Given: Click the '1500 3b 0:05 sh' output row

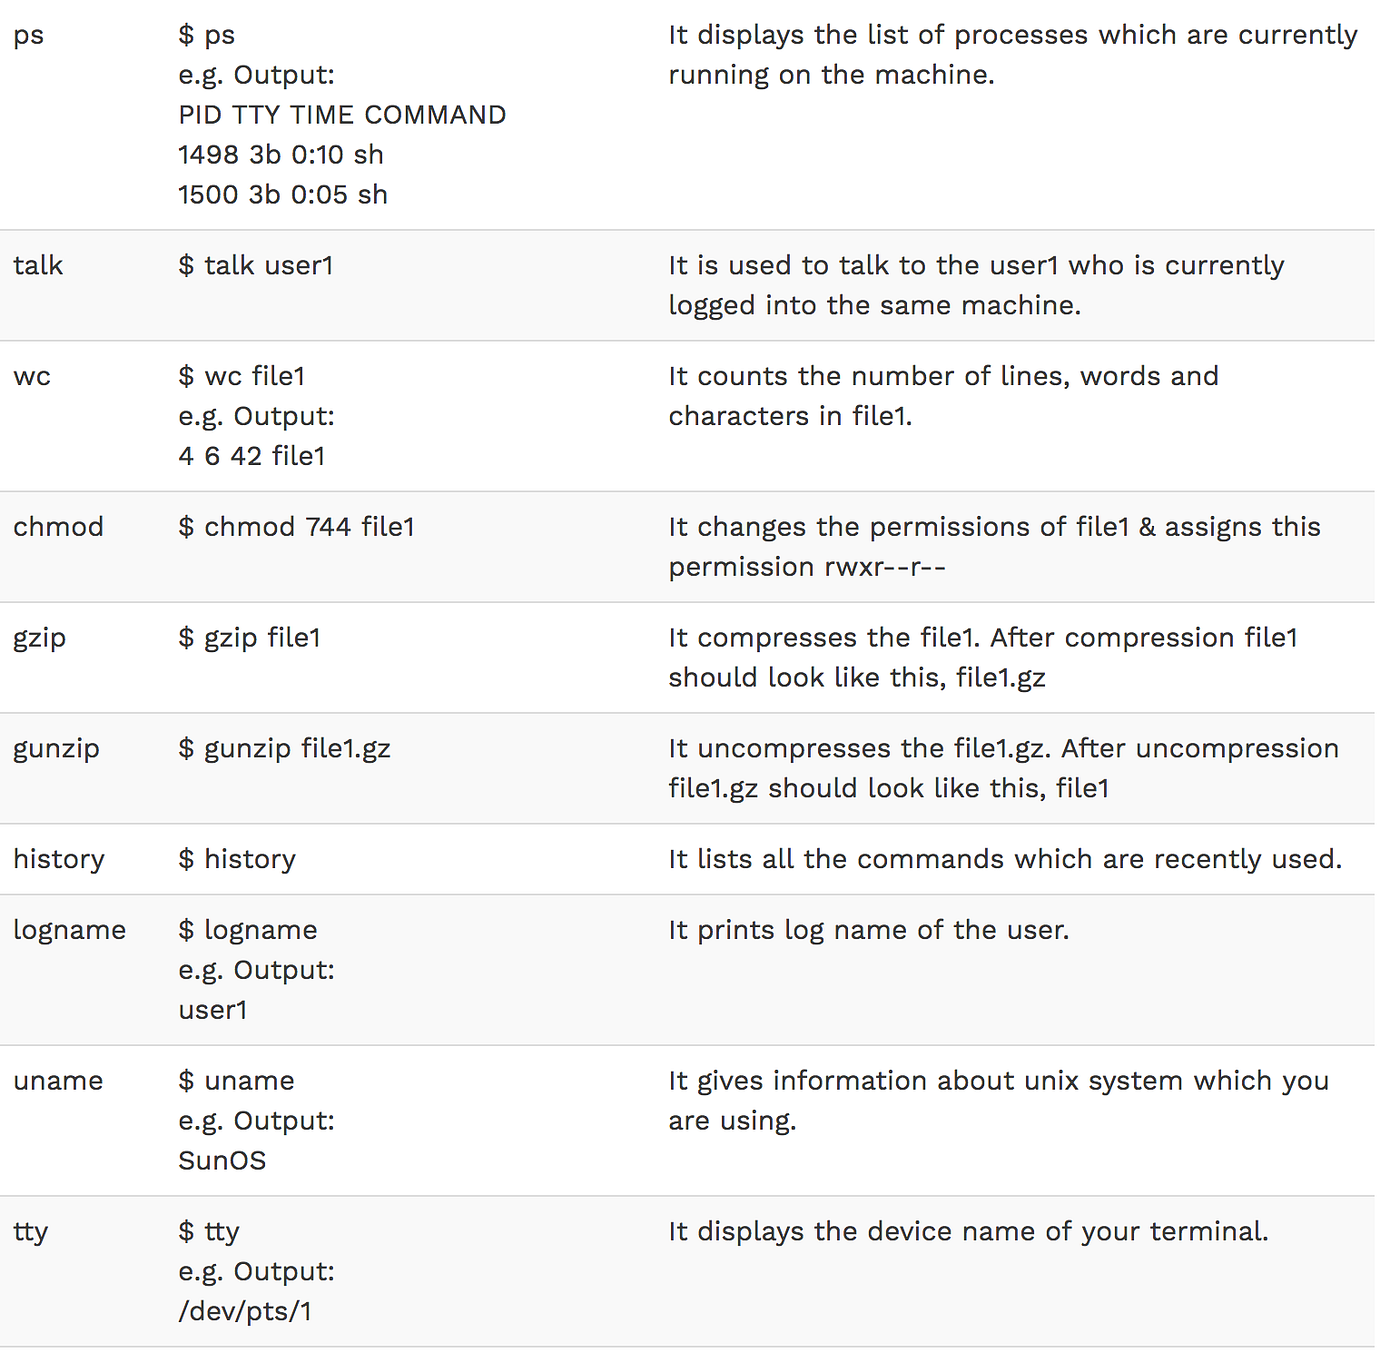Looking at the screenshot, I should click(283, 195).
